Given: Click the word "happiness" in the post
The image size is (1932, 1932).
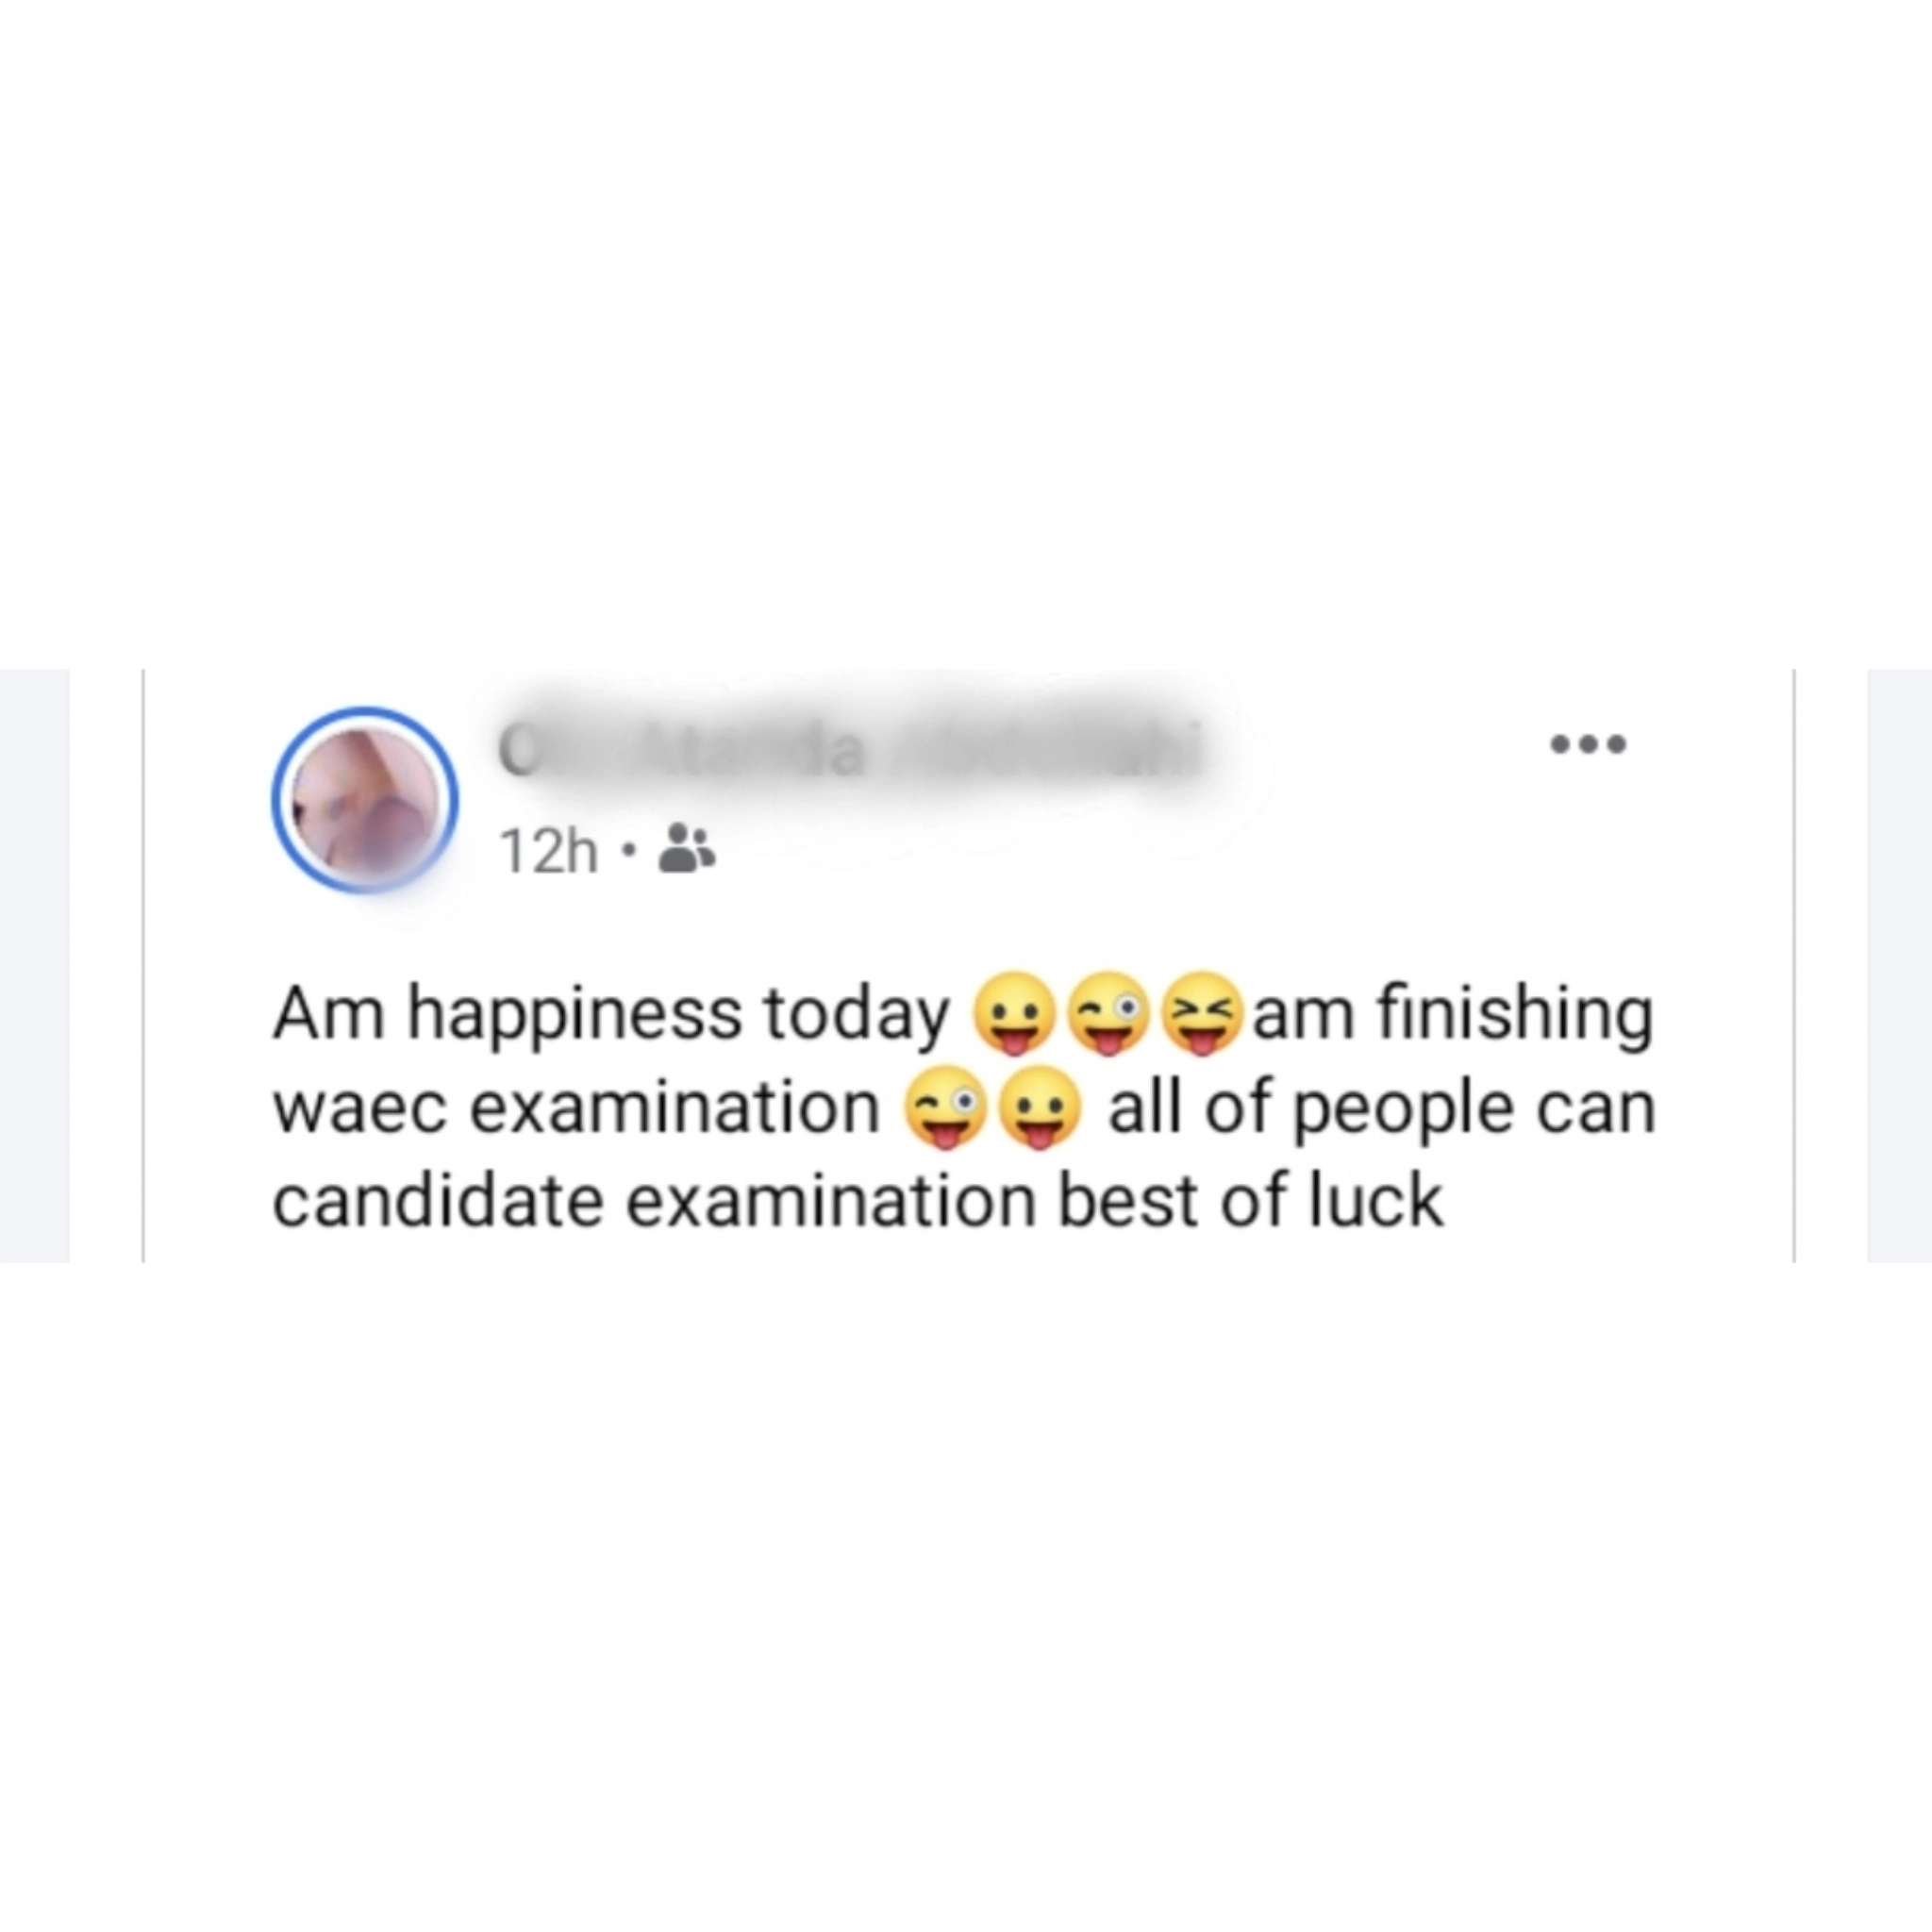Looking at the screenshot, I should [574, 1017].
